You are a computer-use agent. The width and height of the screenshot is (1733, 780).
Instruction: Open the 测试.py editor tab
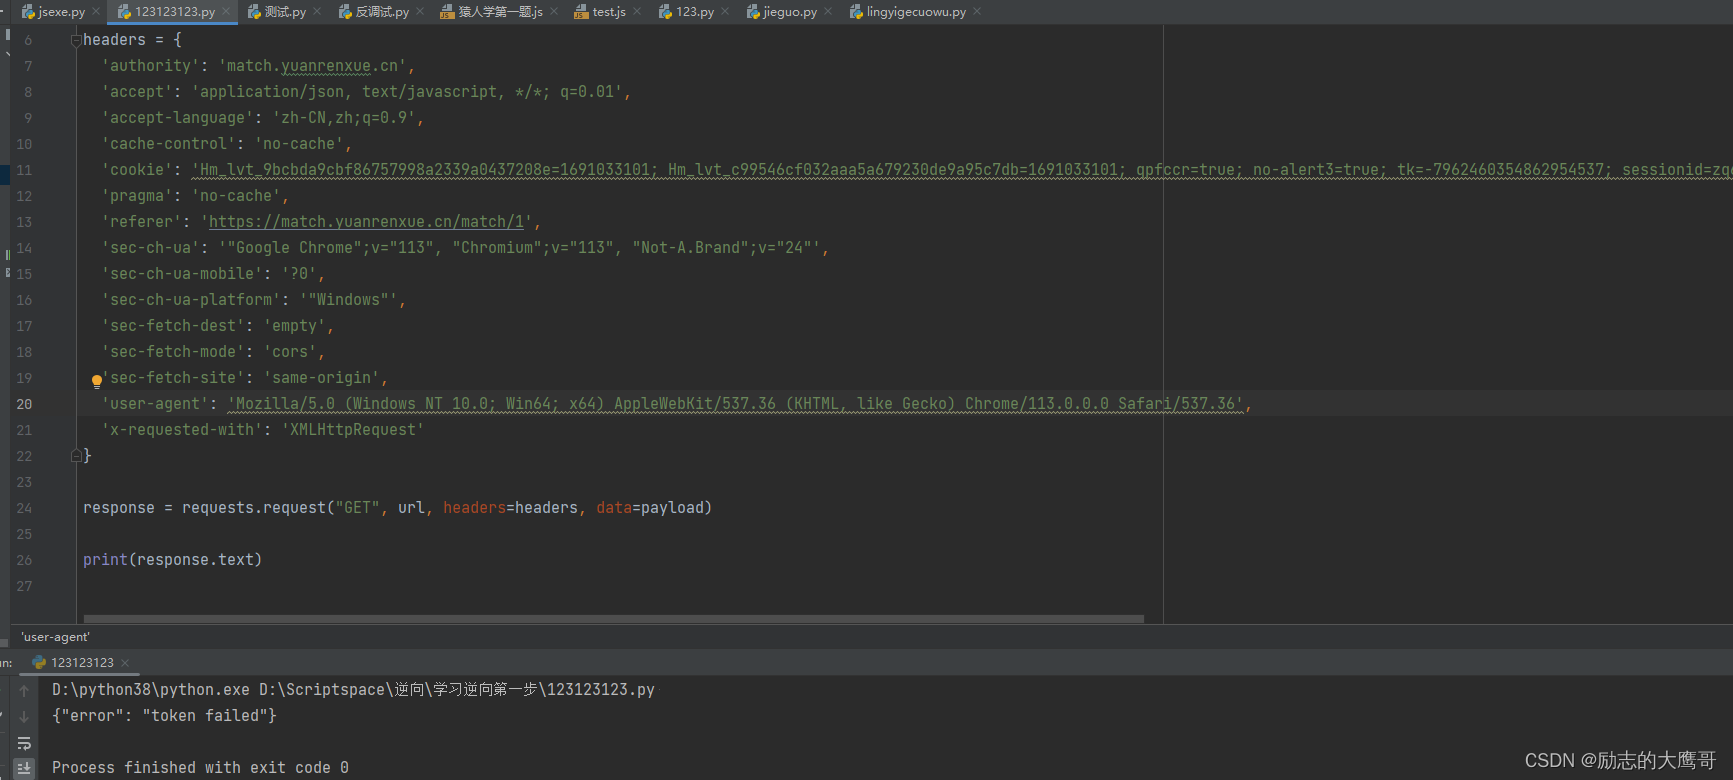(285, 12)
